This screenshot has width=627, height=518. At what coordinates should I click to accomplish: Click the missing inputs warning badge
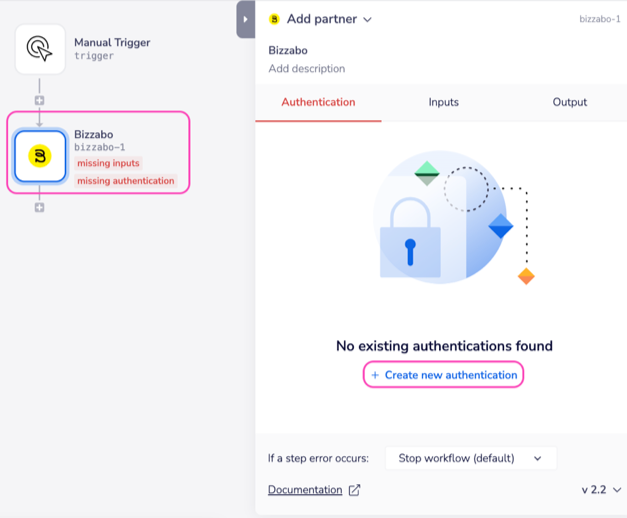108,163
